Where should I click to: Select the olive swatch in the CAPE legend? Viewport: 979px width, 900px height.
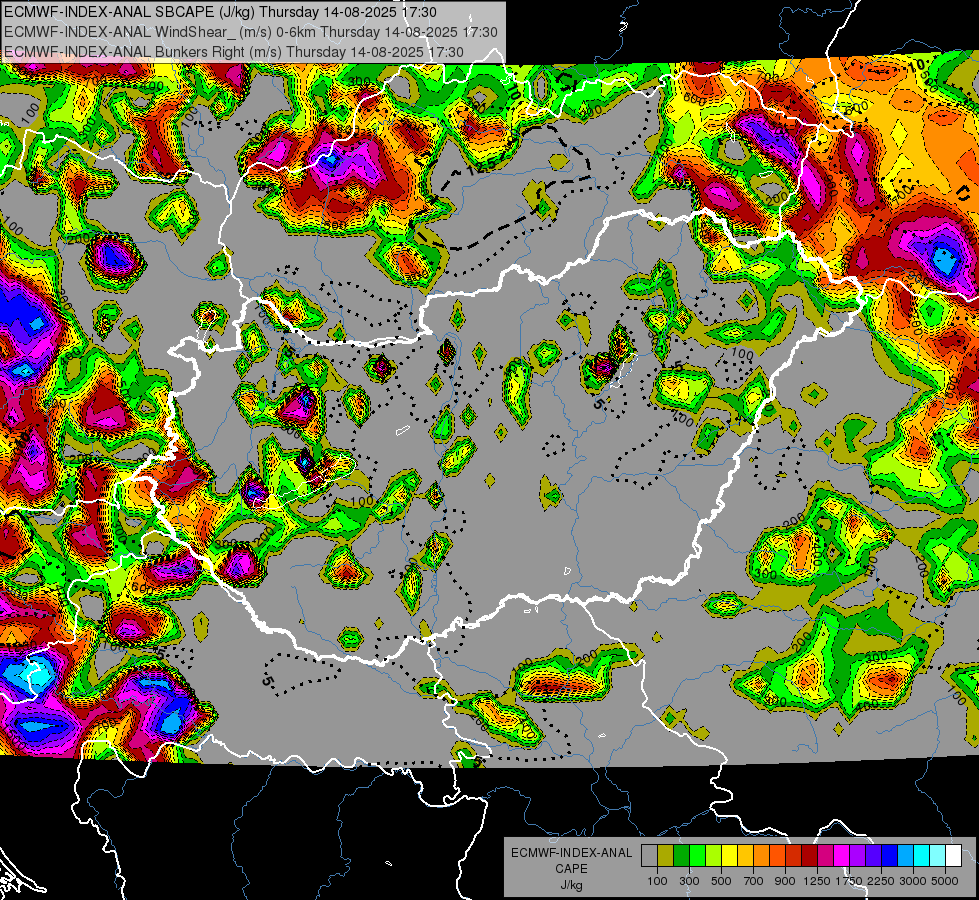[x=665, y=855]
